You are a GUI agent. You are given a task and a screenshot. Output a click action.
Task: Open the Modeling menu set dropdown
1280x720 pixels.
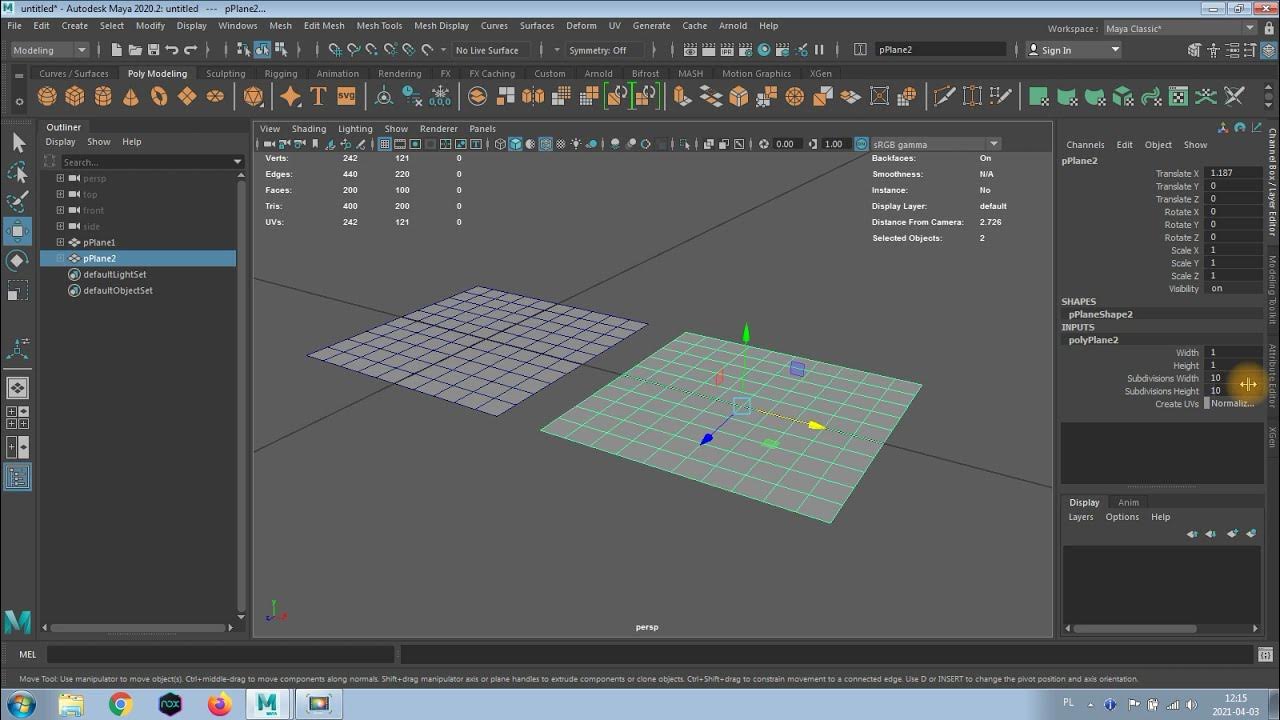[49, 50]
